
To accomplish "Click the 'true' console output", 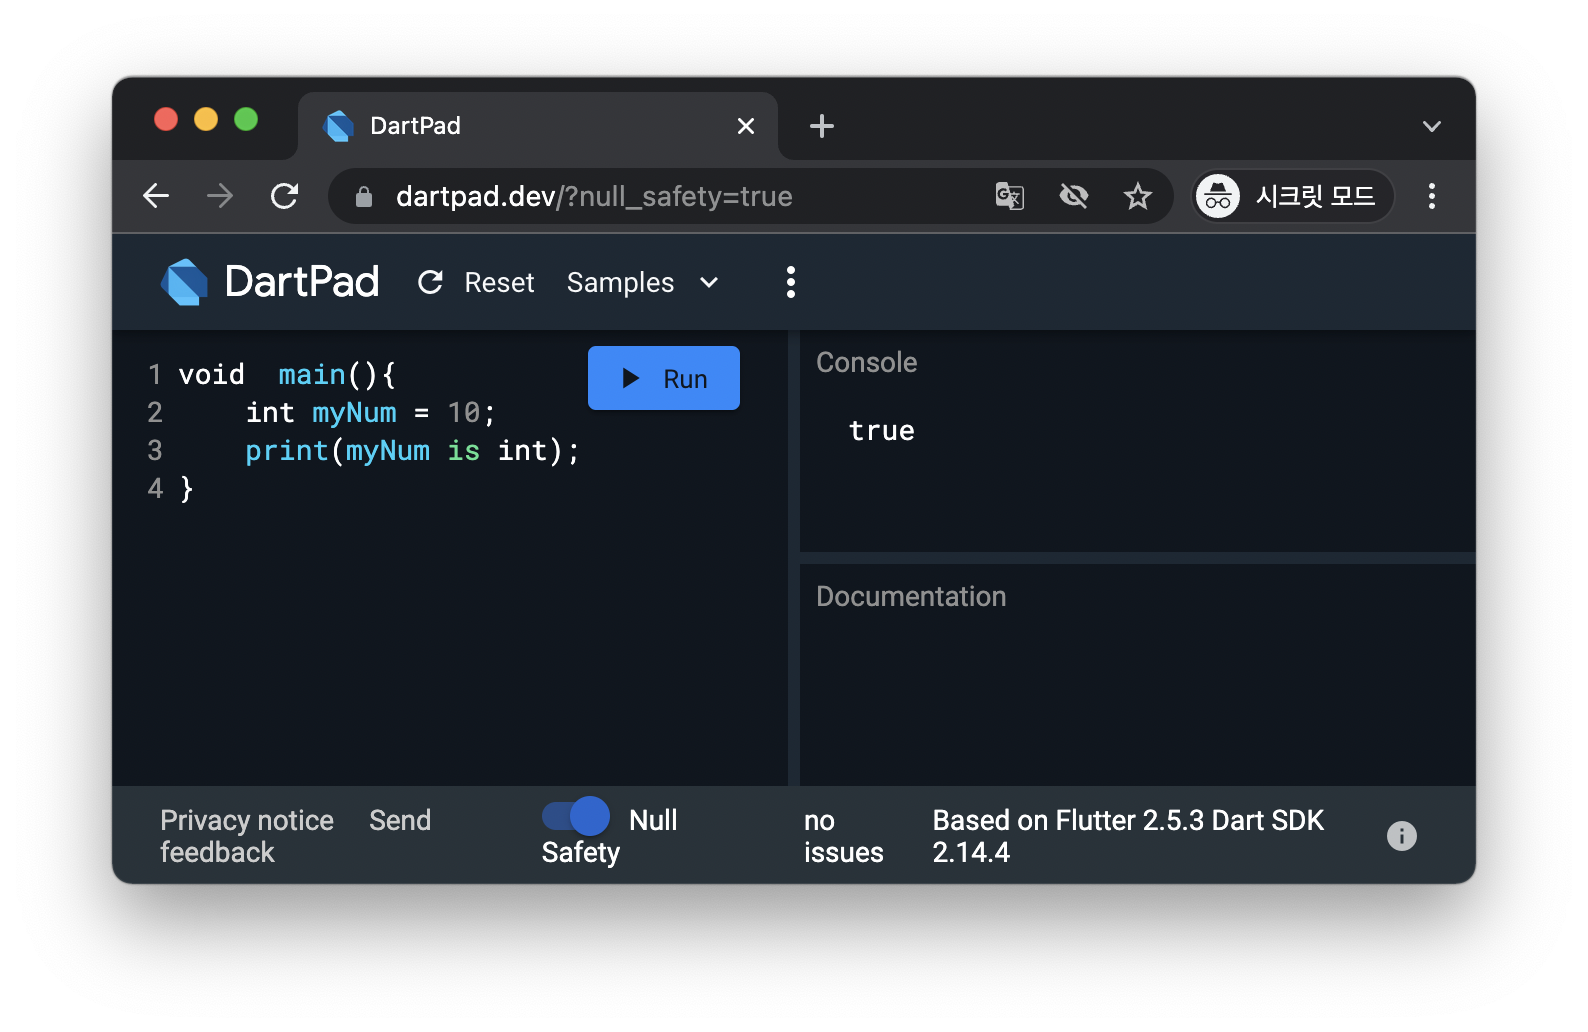I will pyautogui.click(x=882, y=431).
